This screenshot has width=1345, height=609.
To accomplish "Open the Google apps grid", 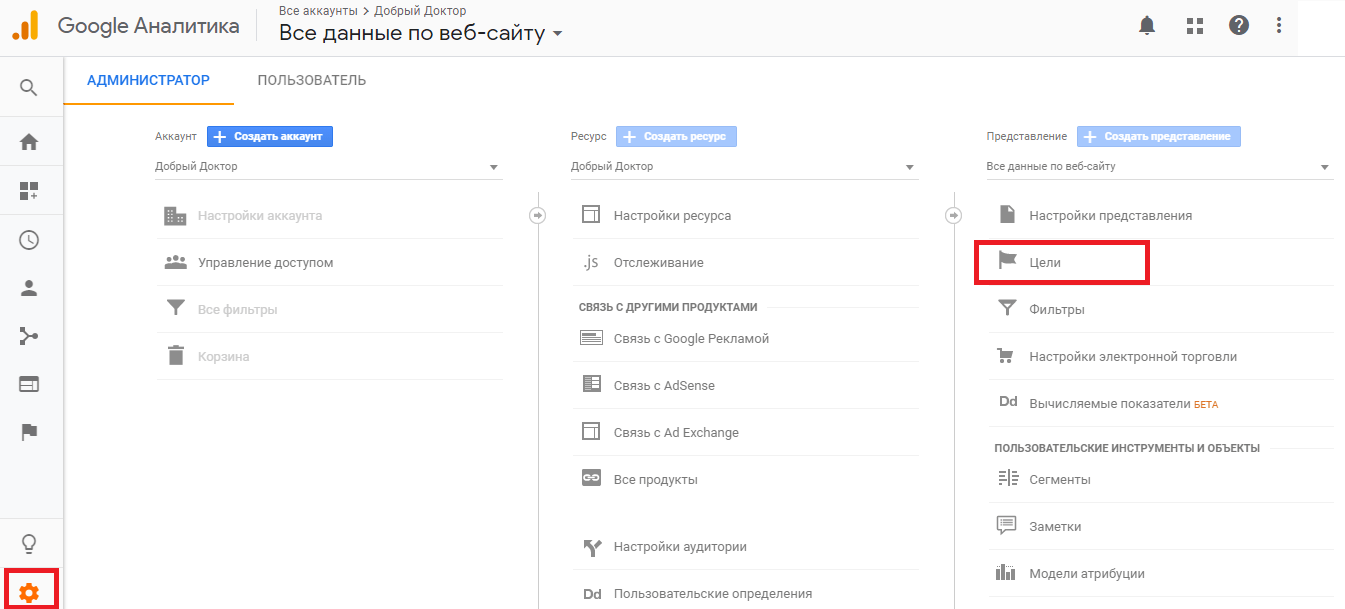I will point(1194,26).
